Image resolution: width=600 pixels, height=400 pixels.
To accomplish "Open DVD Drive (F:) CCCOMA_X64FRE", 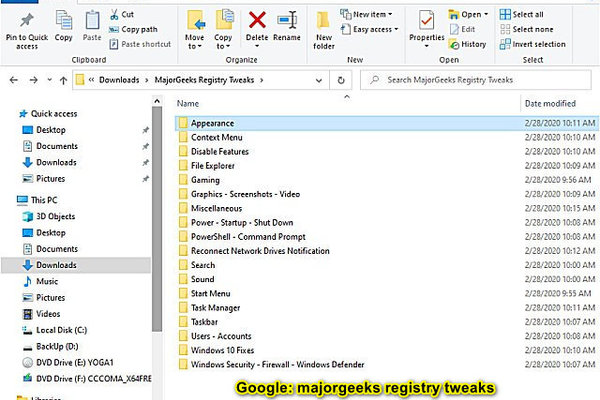I will [87, 379].
